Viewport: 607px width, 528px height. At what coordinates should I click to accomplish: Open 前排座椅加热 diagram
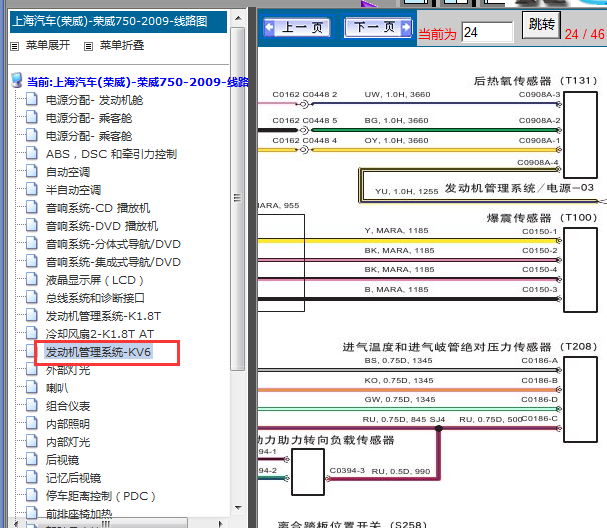pos(79,514)
